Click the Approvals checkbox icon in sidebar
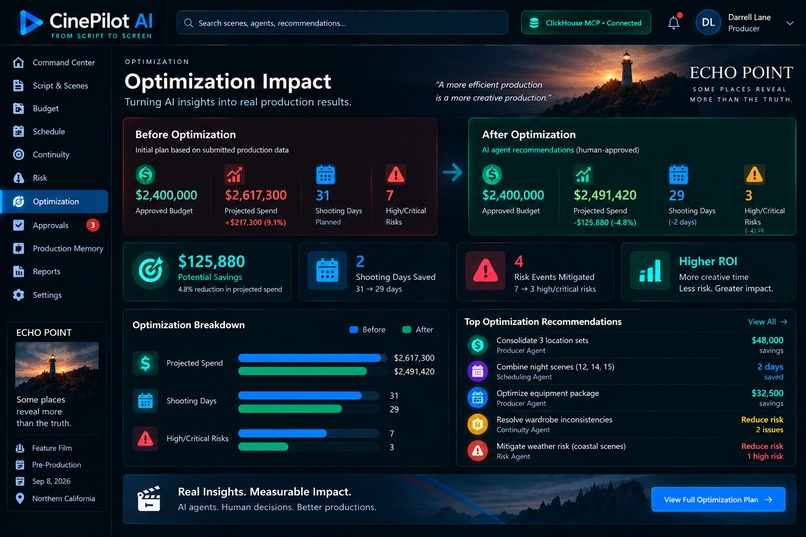 tap(19, 225)
